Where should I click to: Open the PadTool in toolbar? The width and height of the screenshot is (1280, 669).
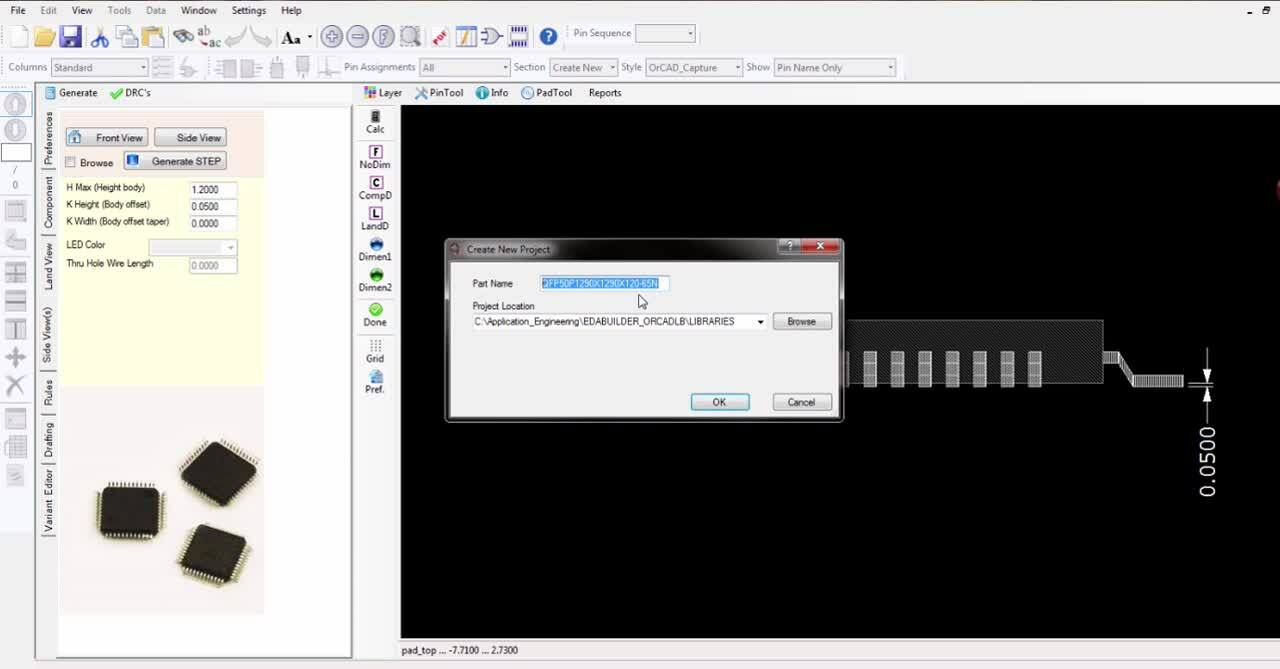[x=546, y=93]
